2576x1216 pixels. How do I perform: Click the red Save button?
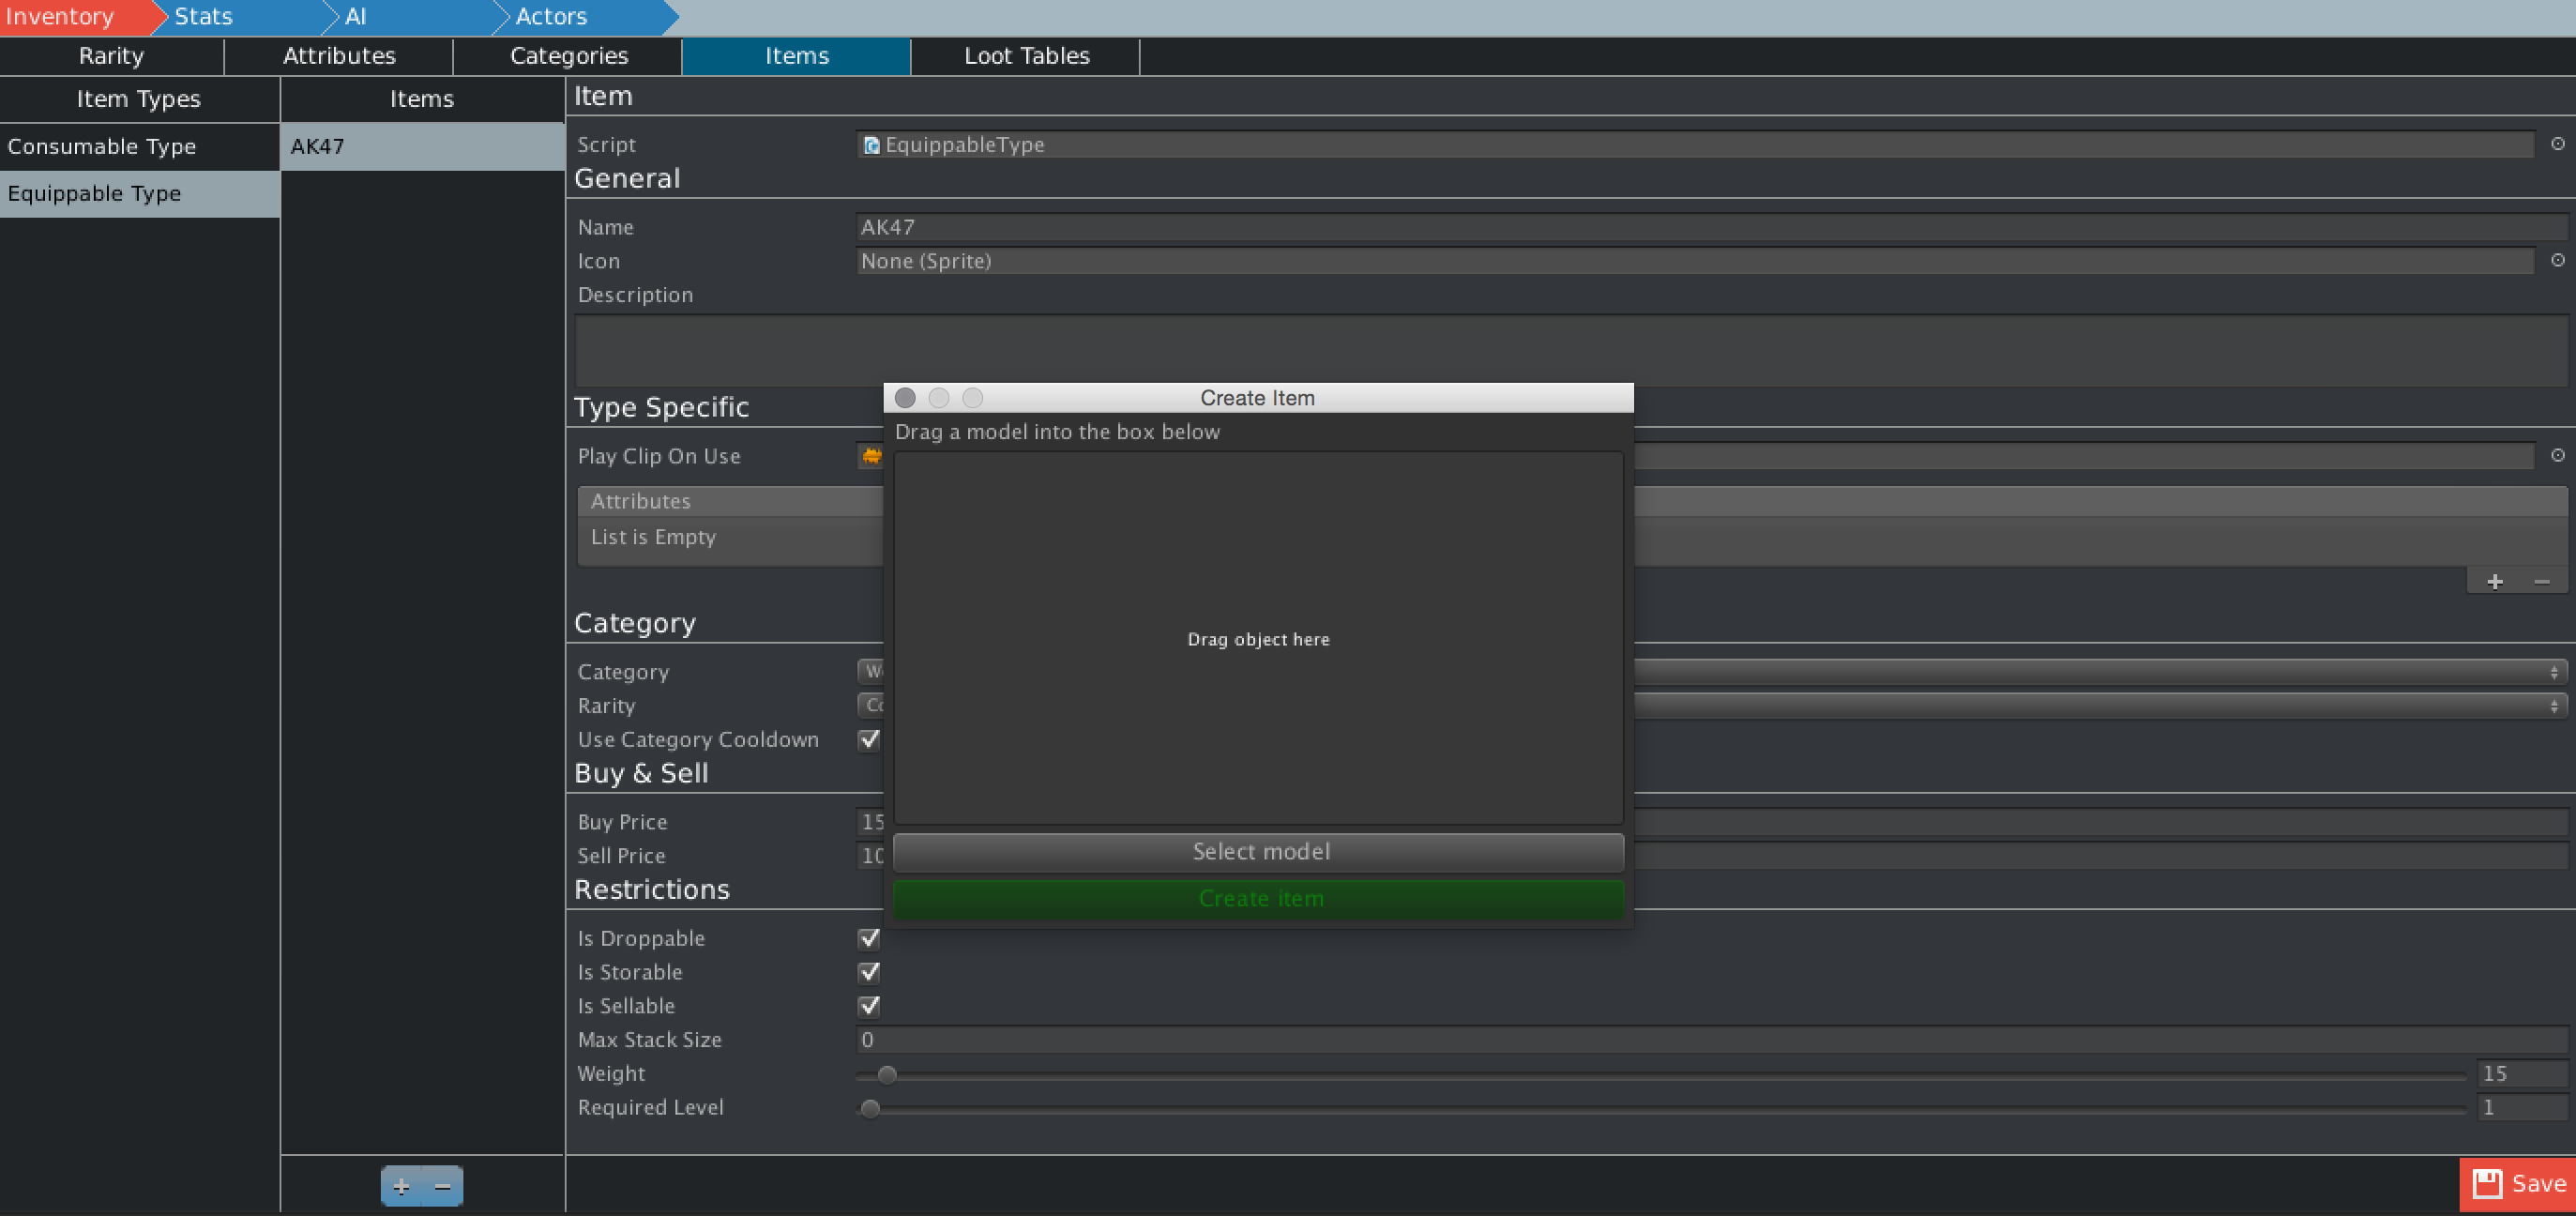pos(2518,1184)
